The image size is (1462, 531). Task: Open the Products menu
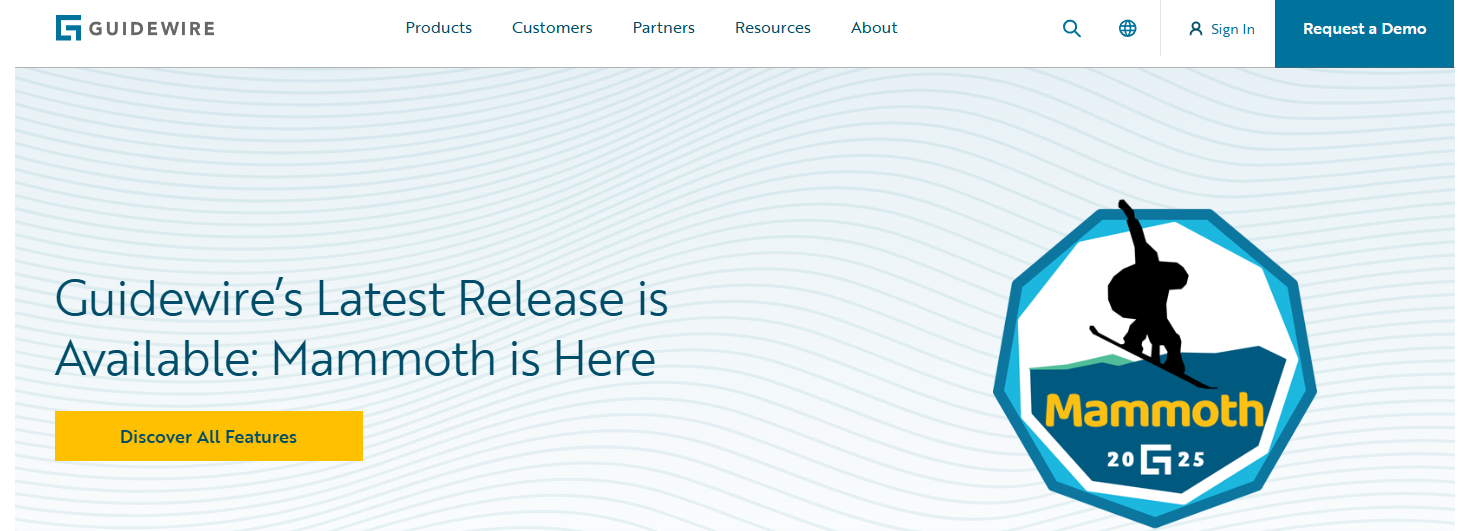pos(439,28)
